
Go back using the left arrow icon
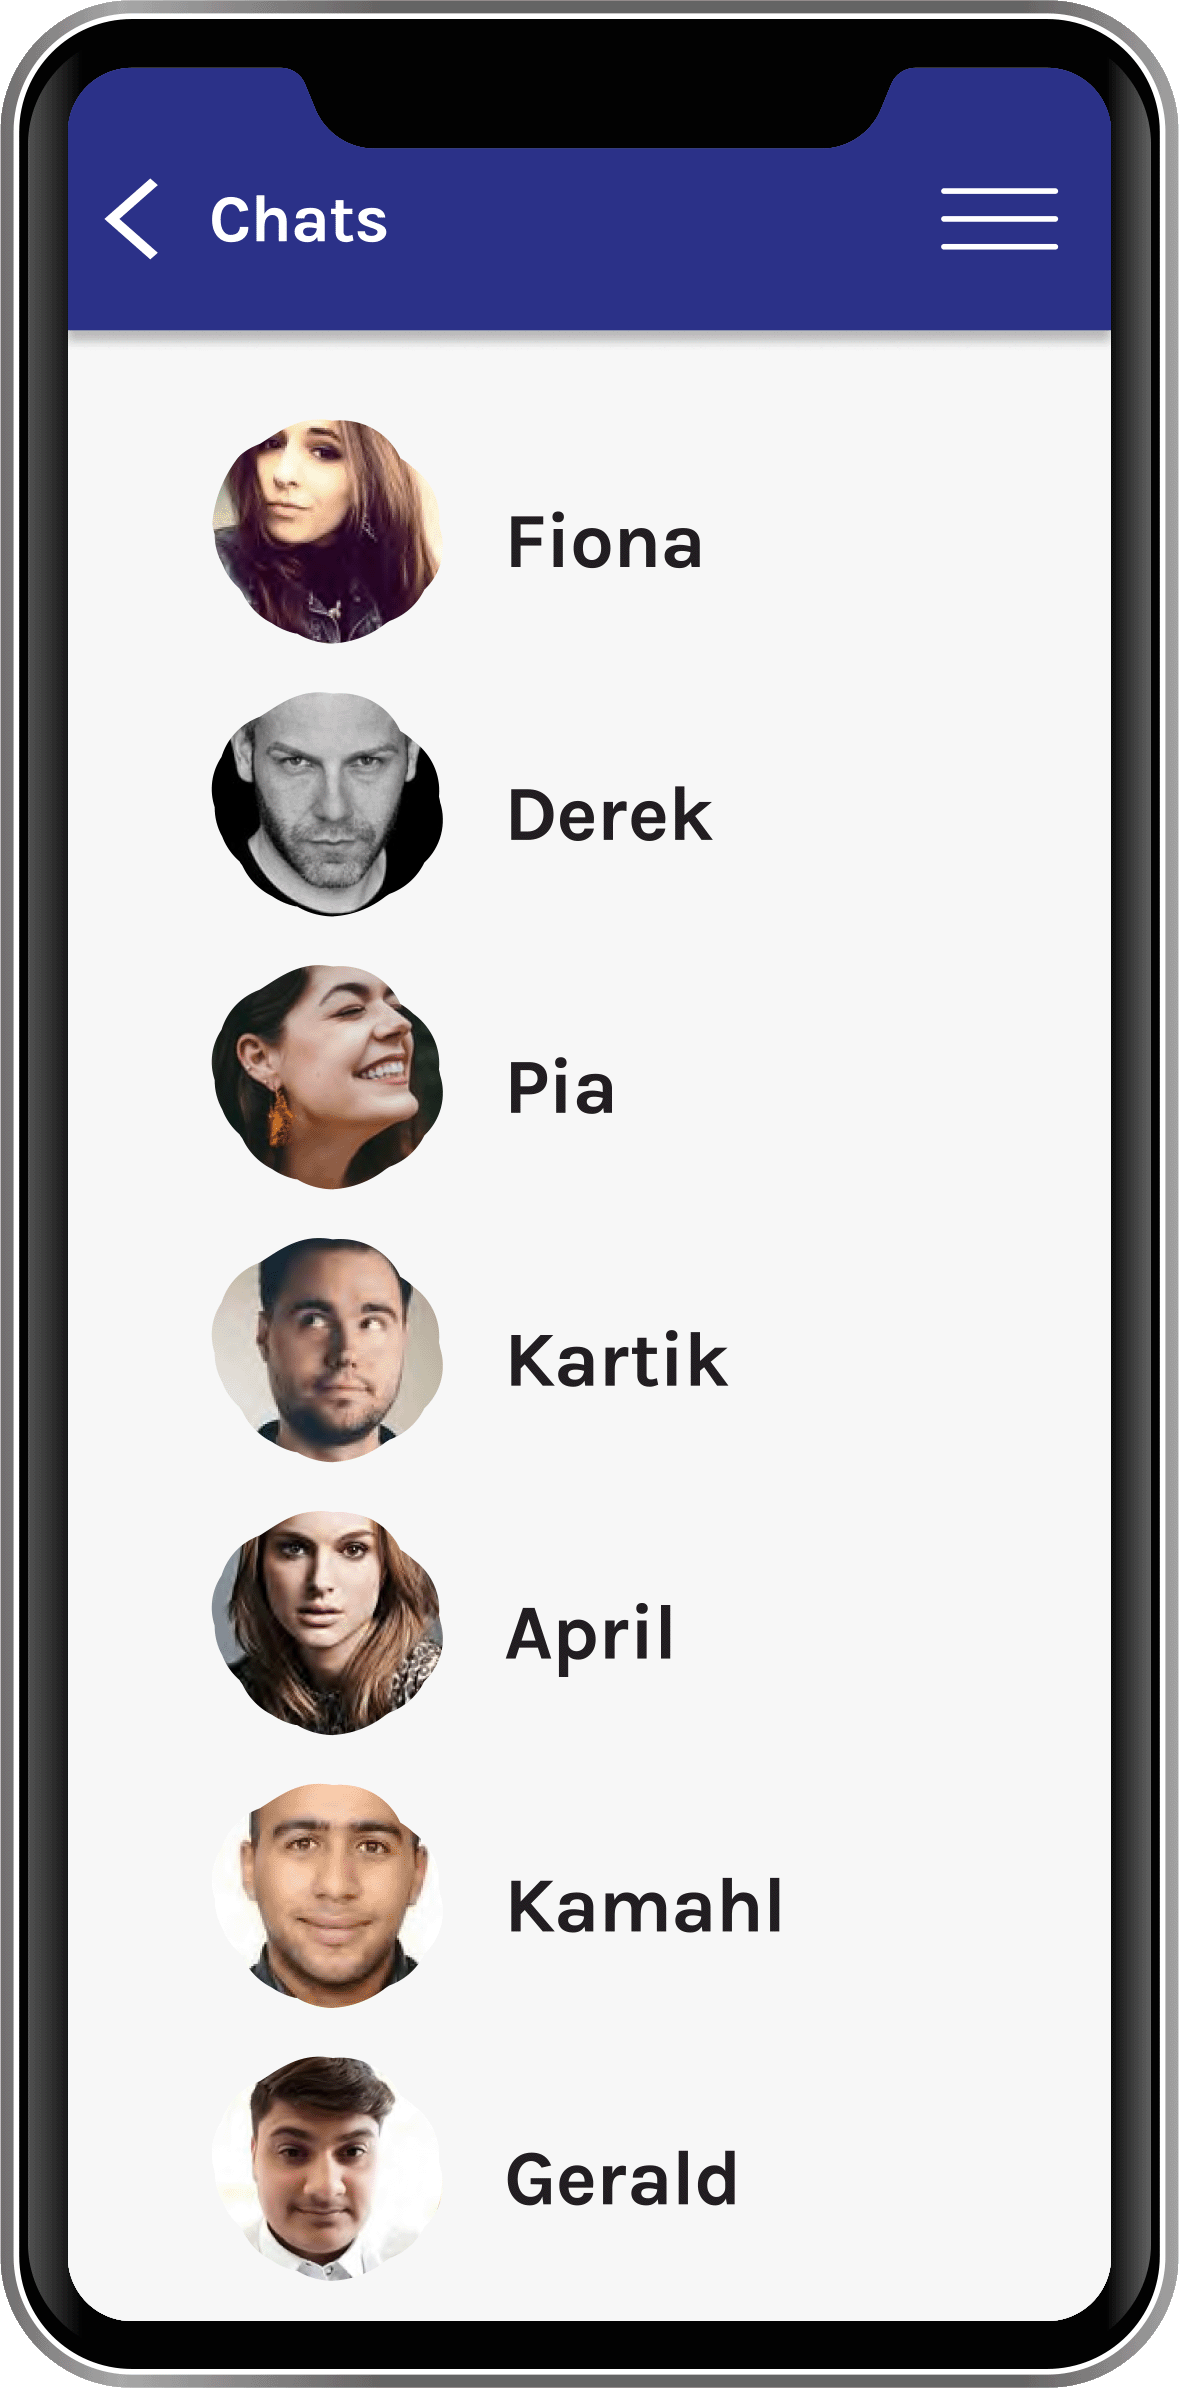(132, 219)
